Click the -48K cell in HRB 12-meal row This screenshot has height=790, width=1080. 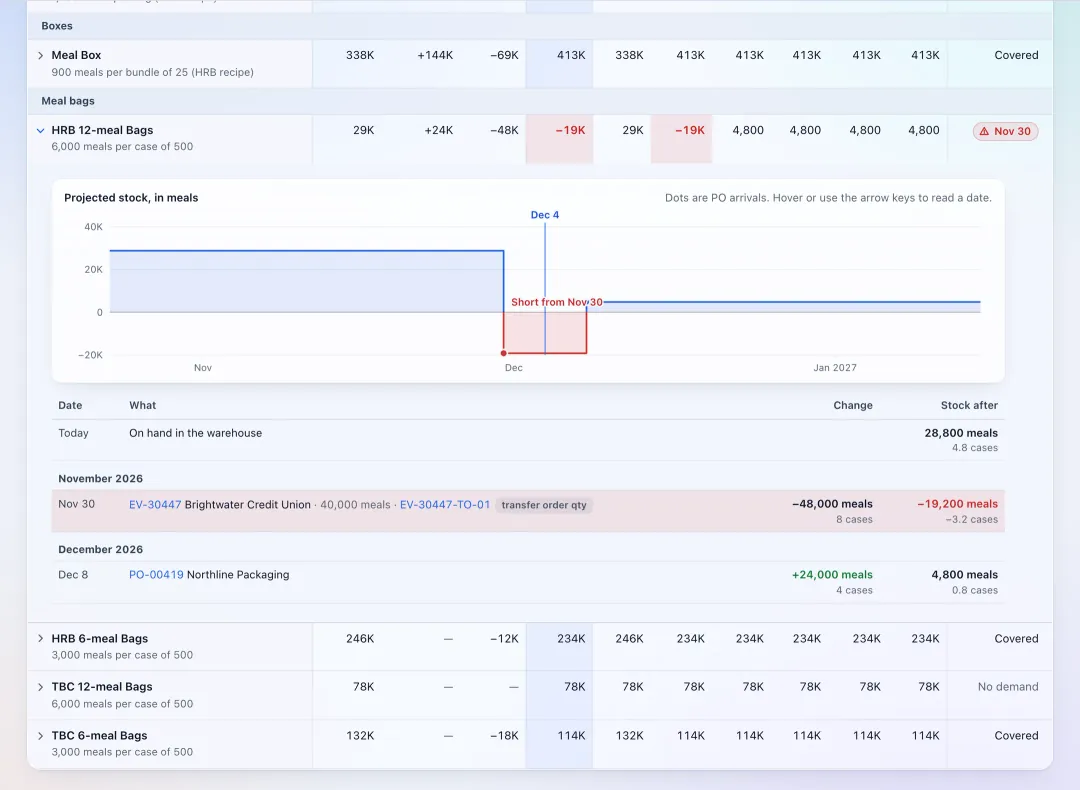tap(504, 130)
